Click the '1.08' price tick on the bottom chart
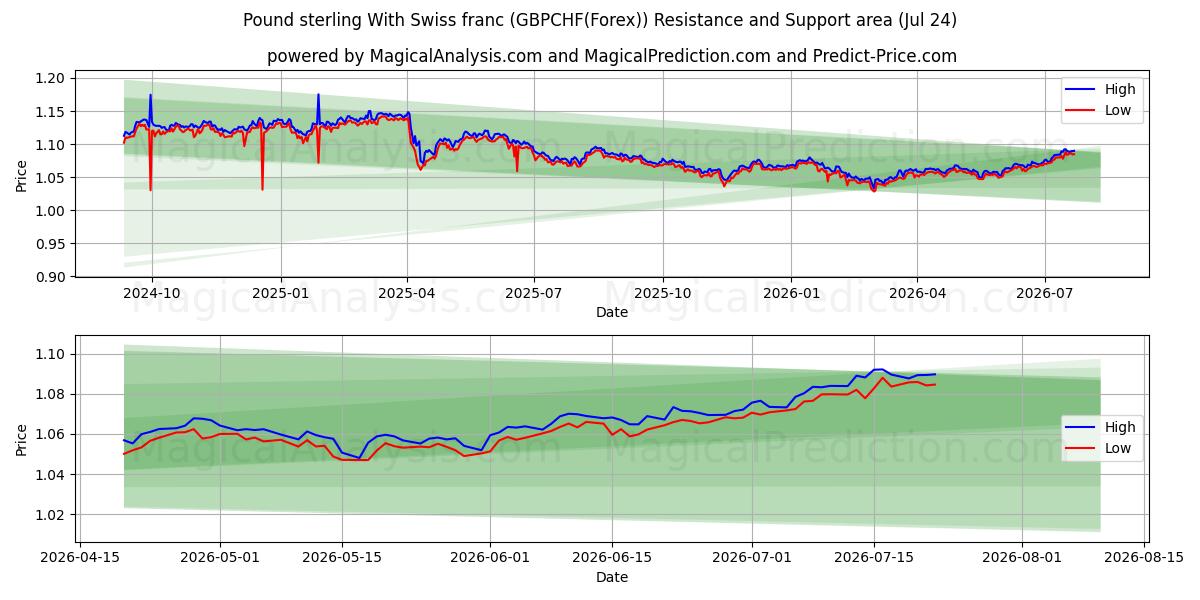 (52, 394)
